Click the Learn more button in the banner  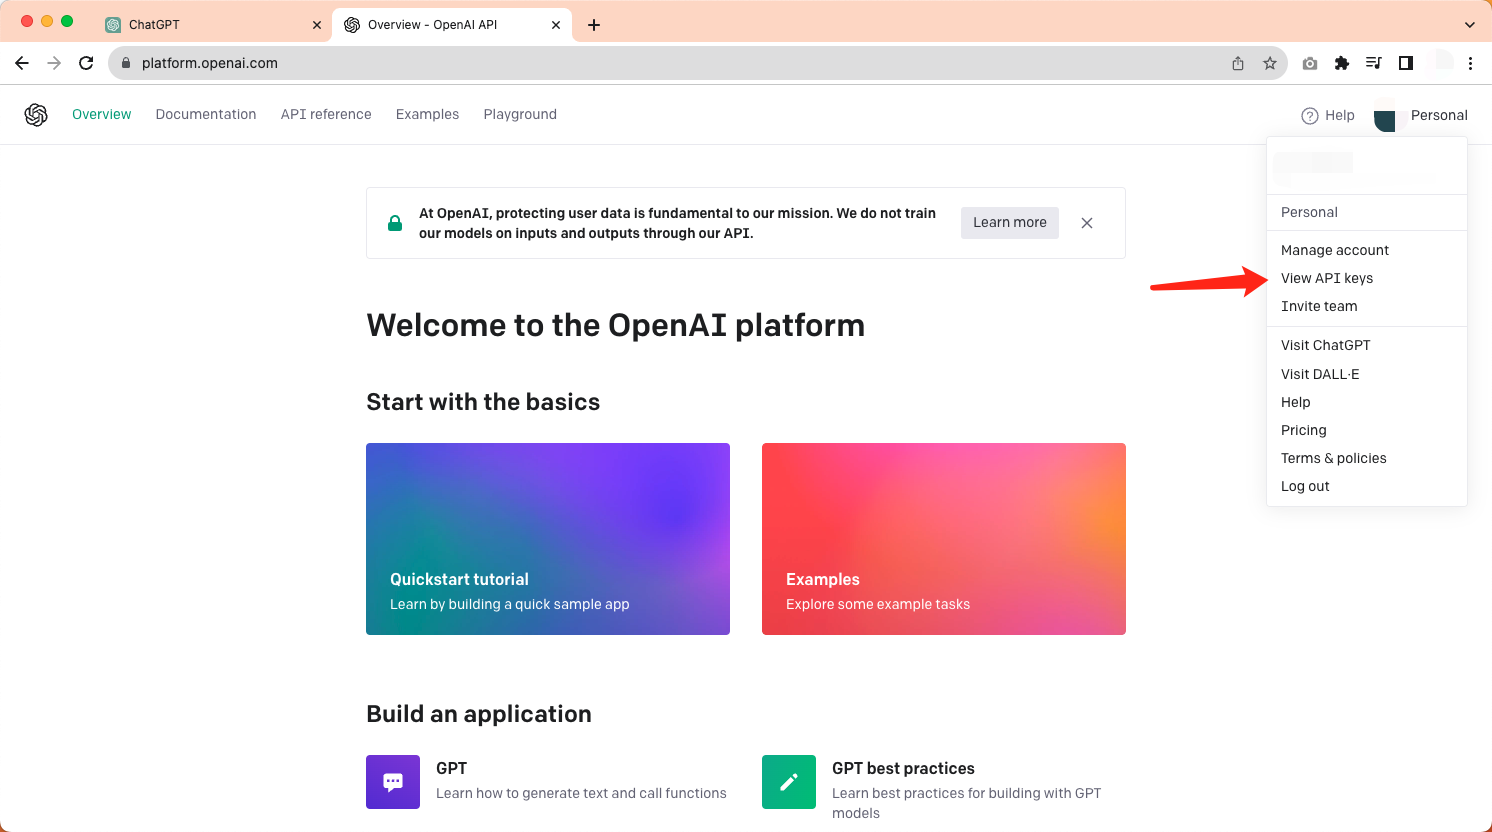[1010, 223]
